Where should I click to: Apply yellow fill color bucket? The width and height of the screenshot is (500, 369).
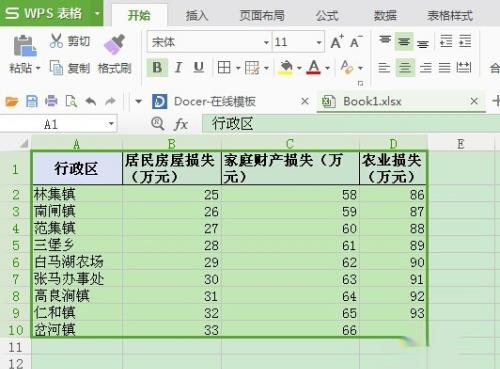[x=285, y=68]
